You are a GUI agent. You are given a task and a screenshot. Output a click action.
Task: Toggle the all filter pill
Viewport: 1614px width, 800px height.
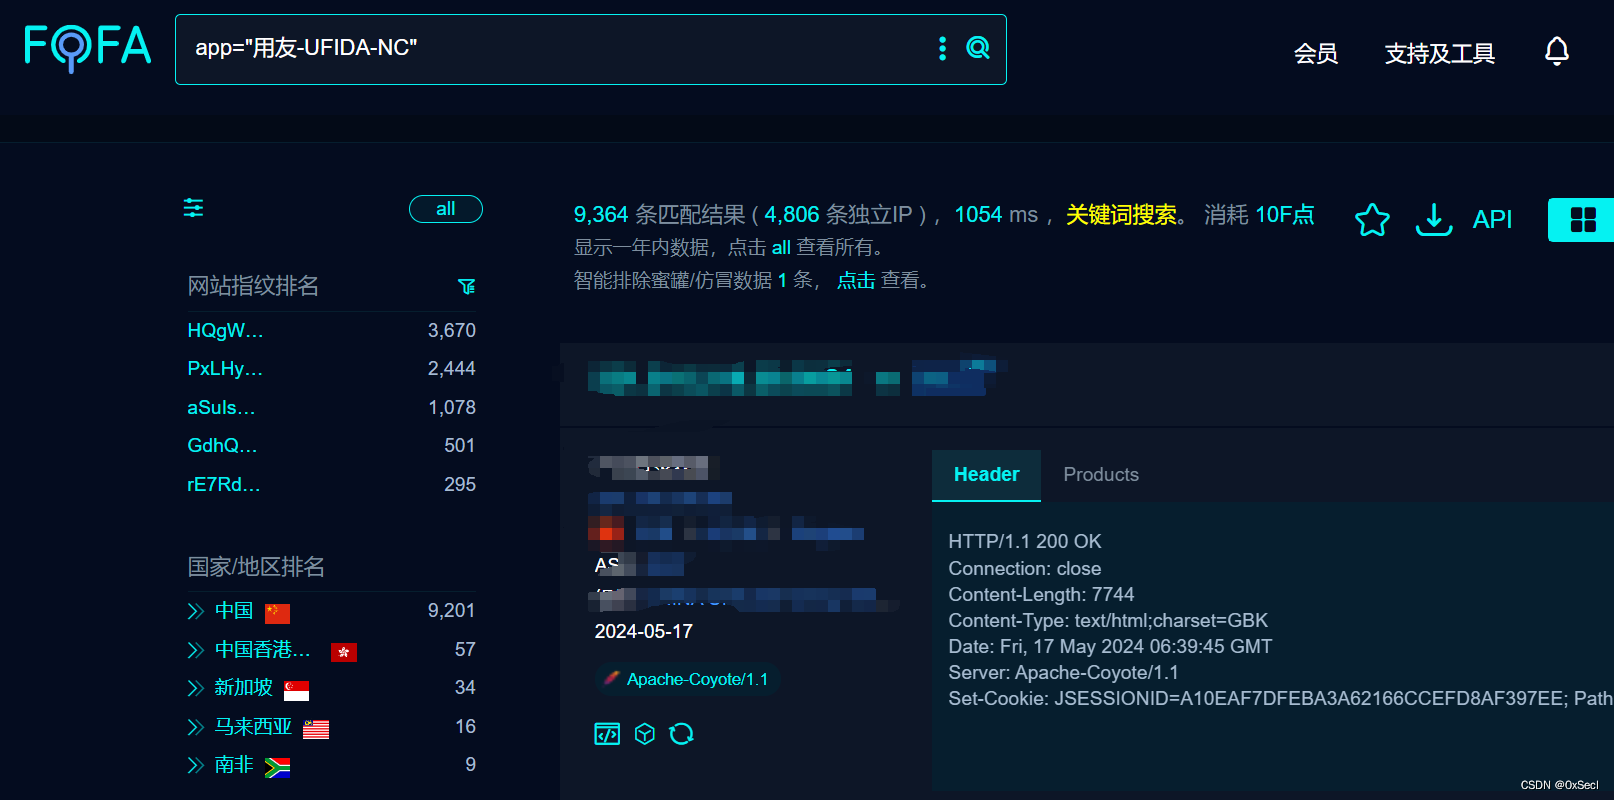coord(446,209)
